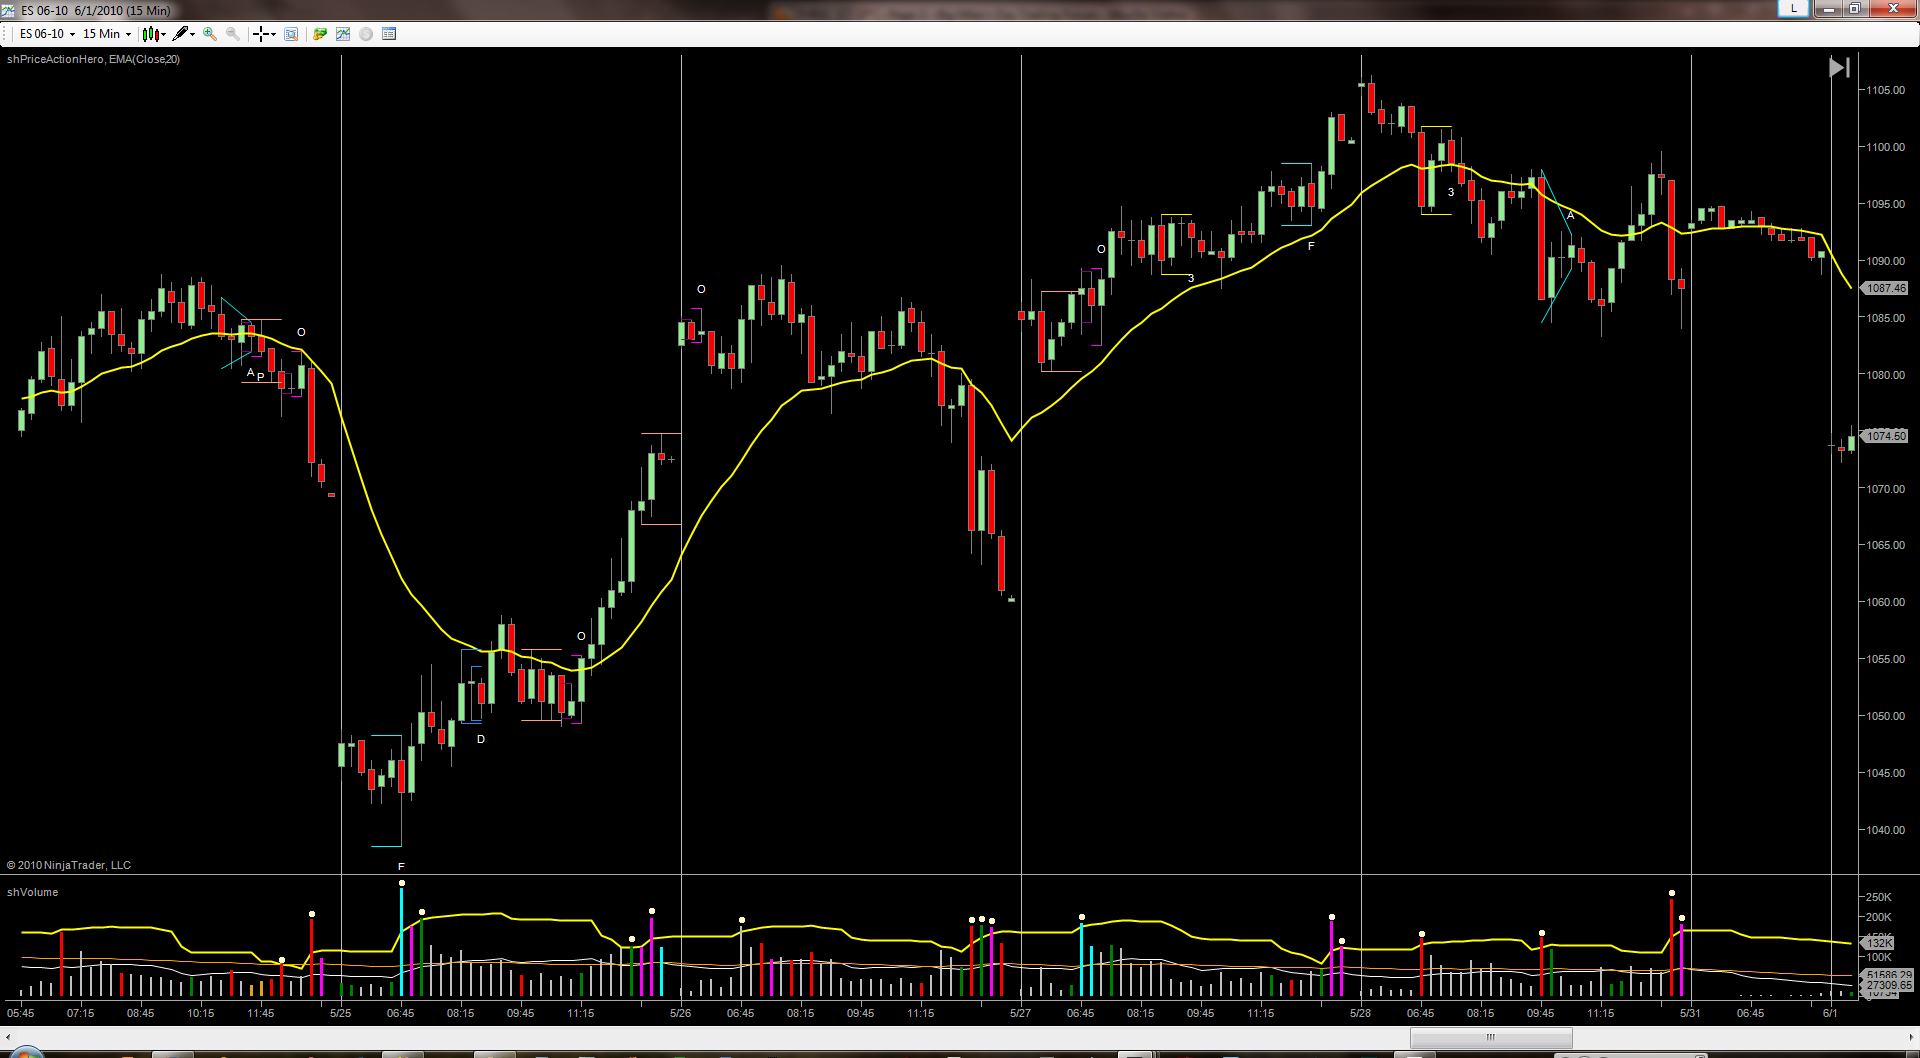Viewport: 1920px width, 1058px height.
Task: Open the 15 Min interval dropdown
Action: 106,34
